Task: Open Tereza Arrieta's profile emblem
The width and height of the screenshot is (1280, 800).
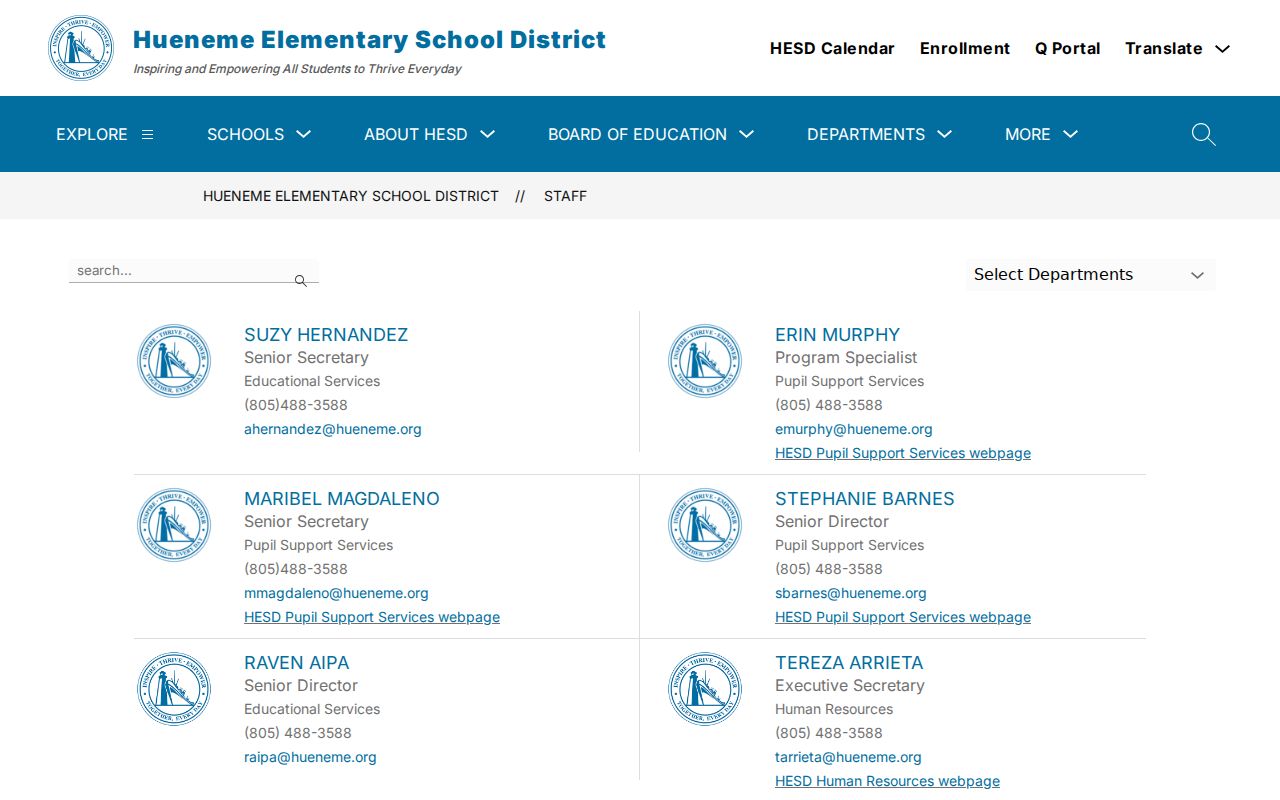Action: [x=705, y=689]
